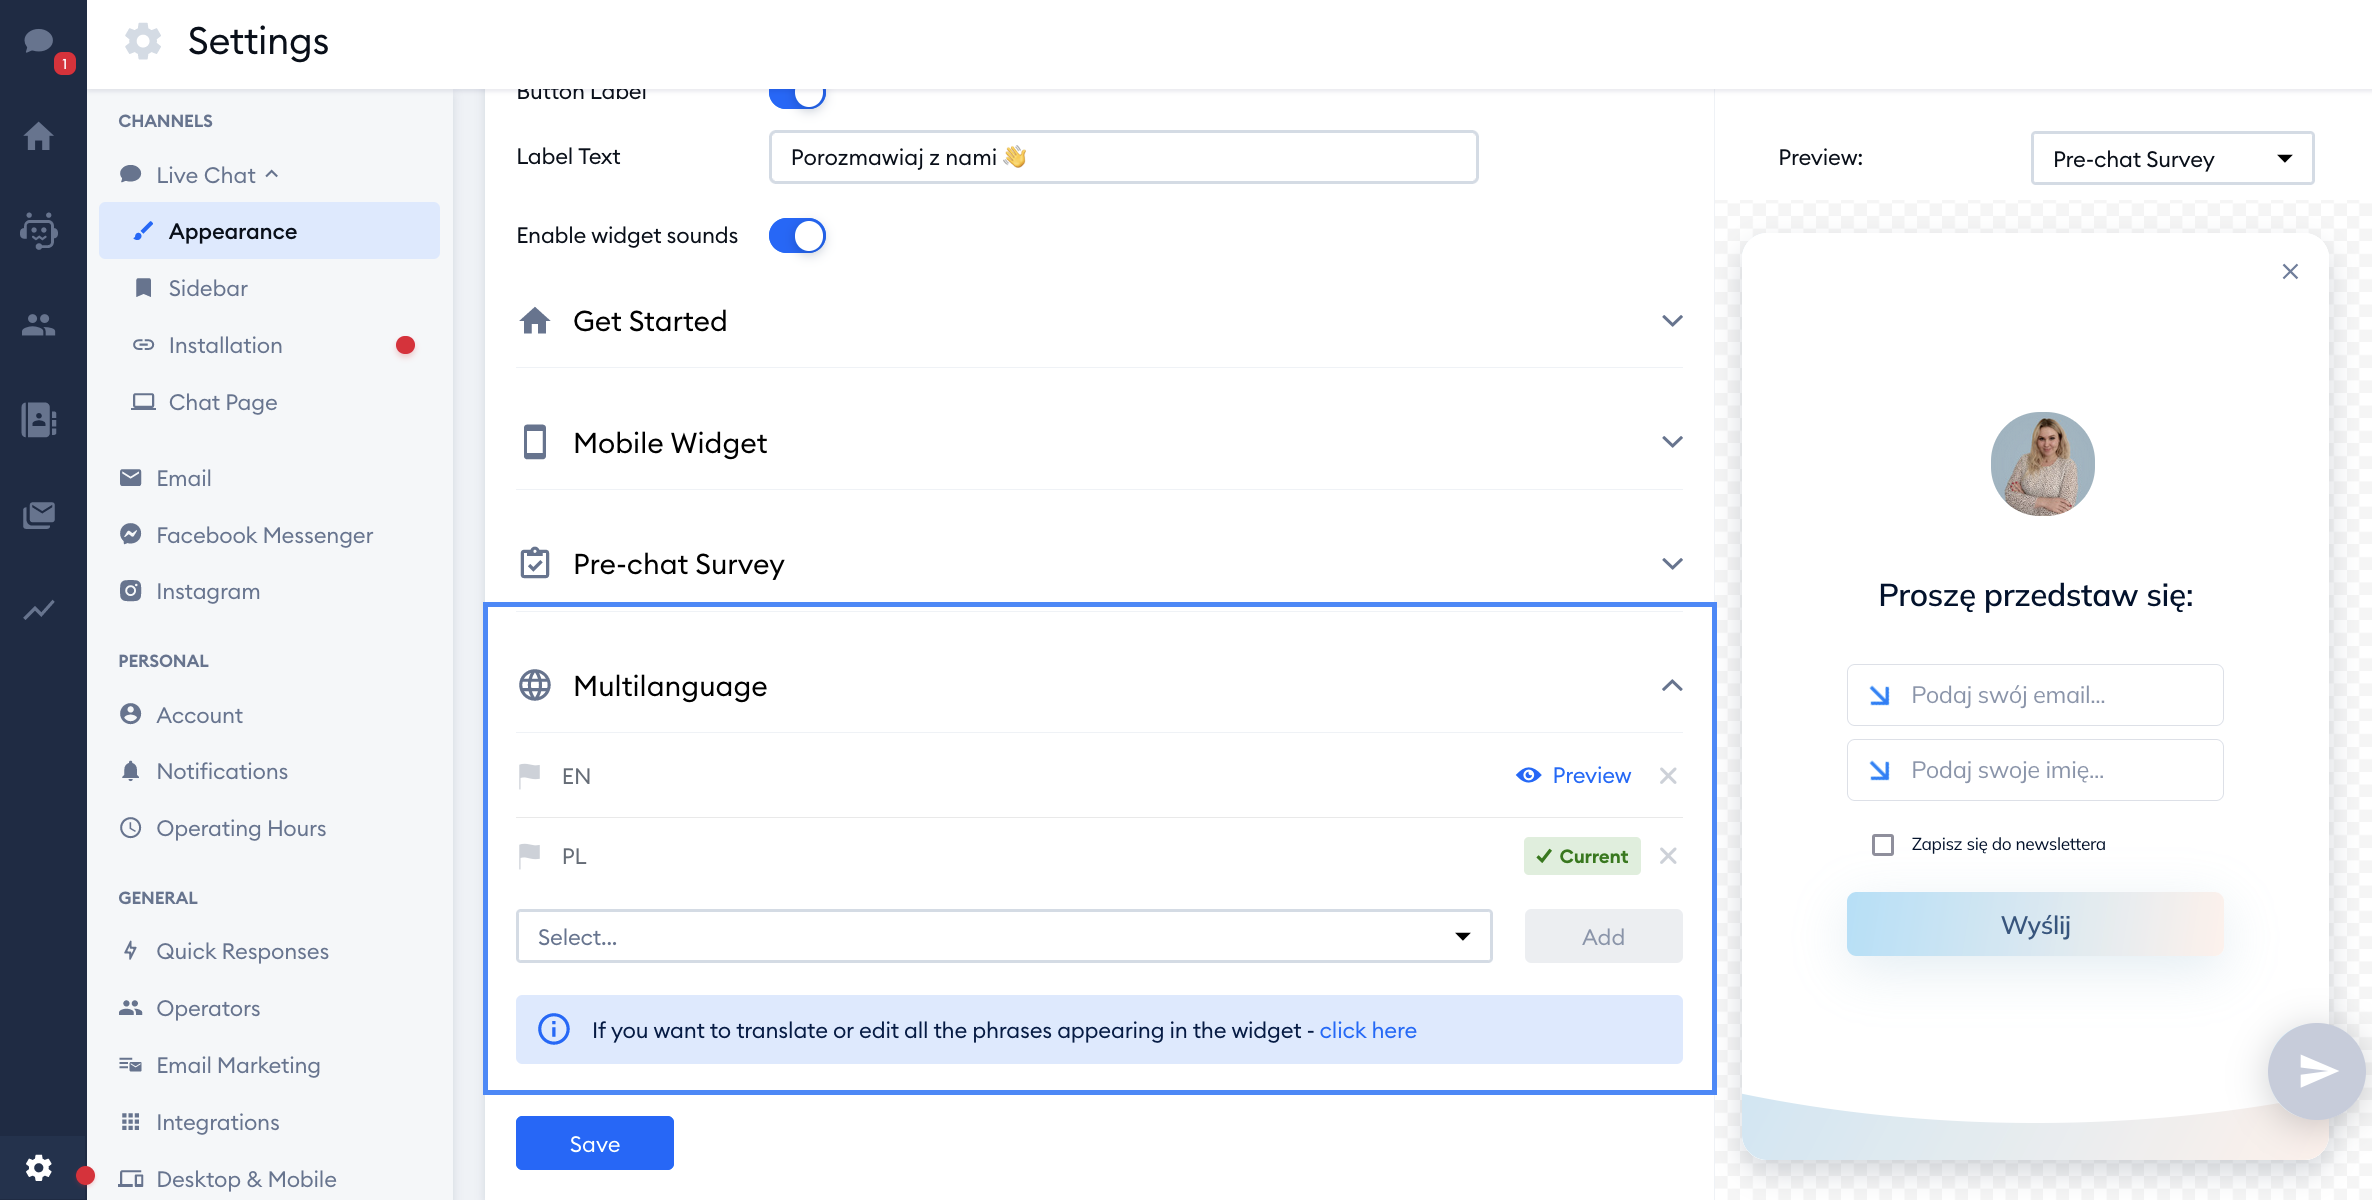Screen dimensions: 2372x1200
Task: Click the Current badge on the PL row
Action: point(1582,856)
